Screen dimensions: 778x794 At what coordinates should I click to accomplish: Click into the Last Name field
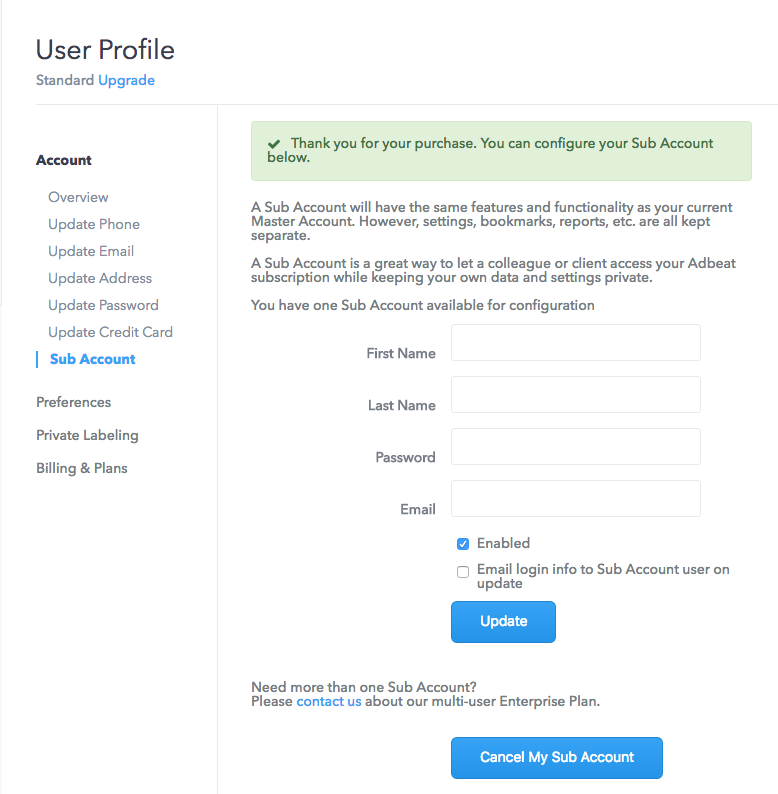point(576,394)
